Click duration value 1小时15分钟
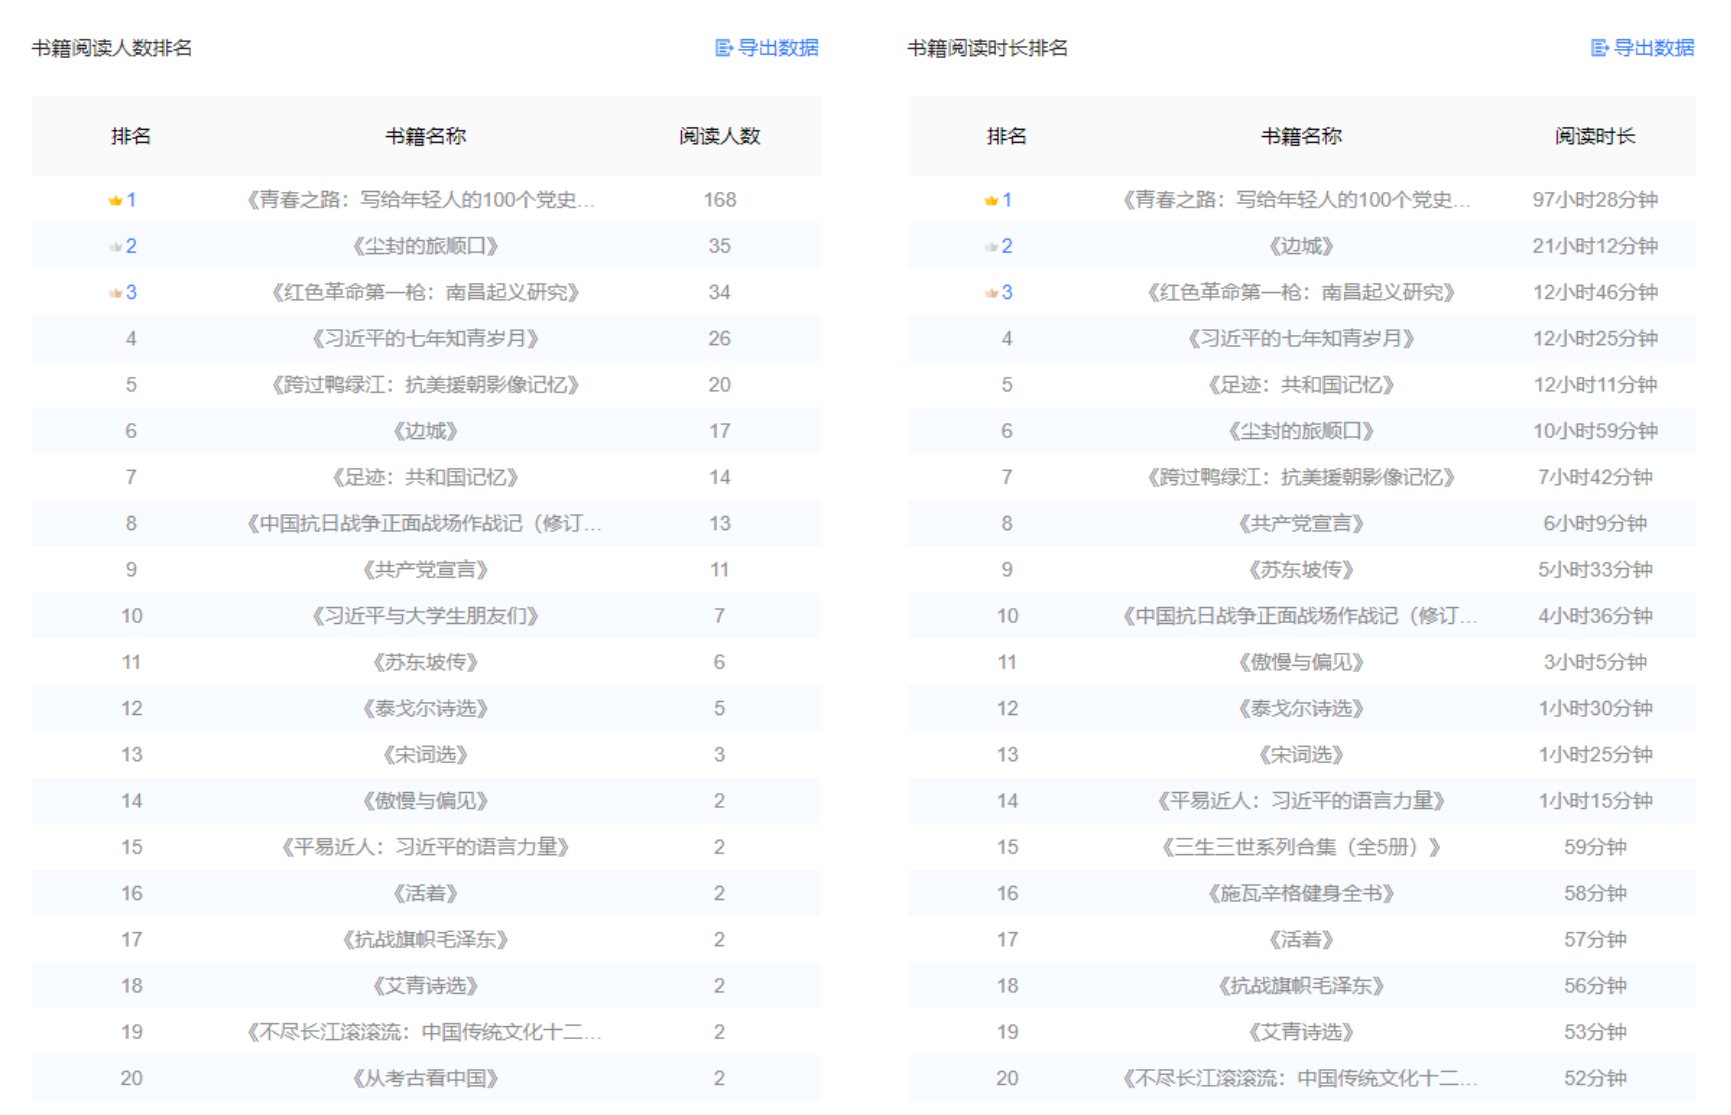Screen dimensions: 1731x1115 pyautogui.click(x=1595, y=801)
